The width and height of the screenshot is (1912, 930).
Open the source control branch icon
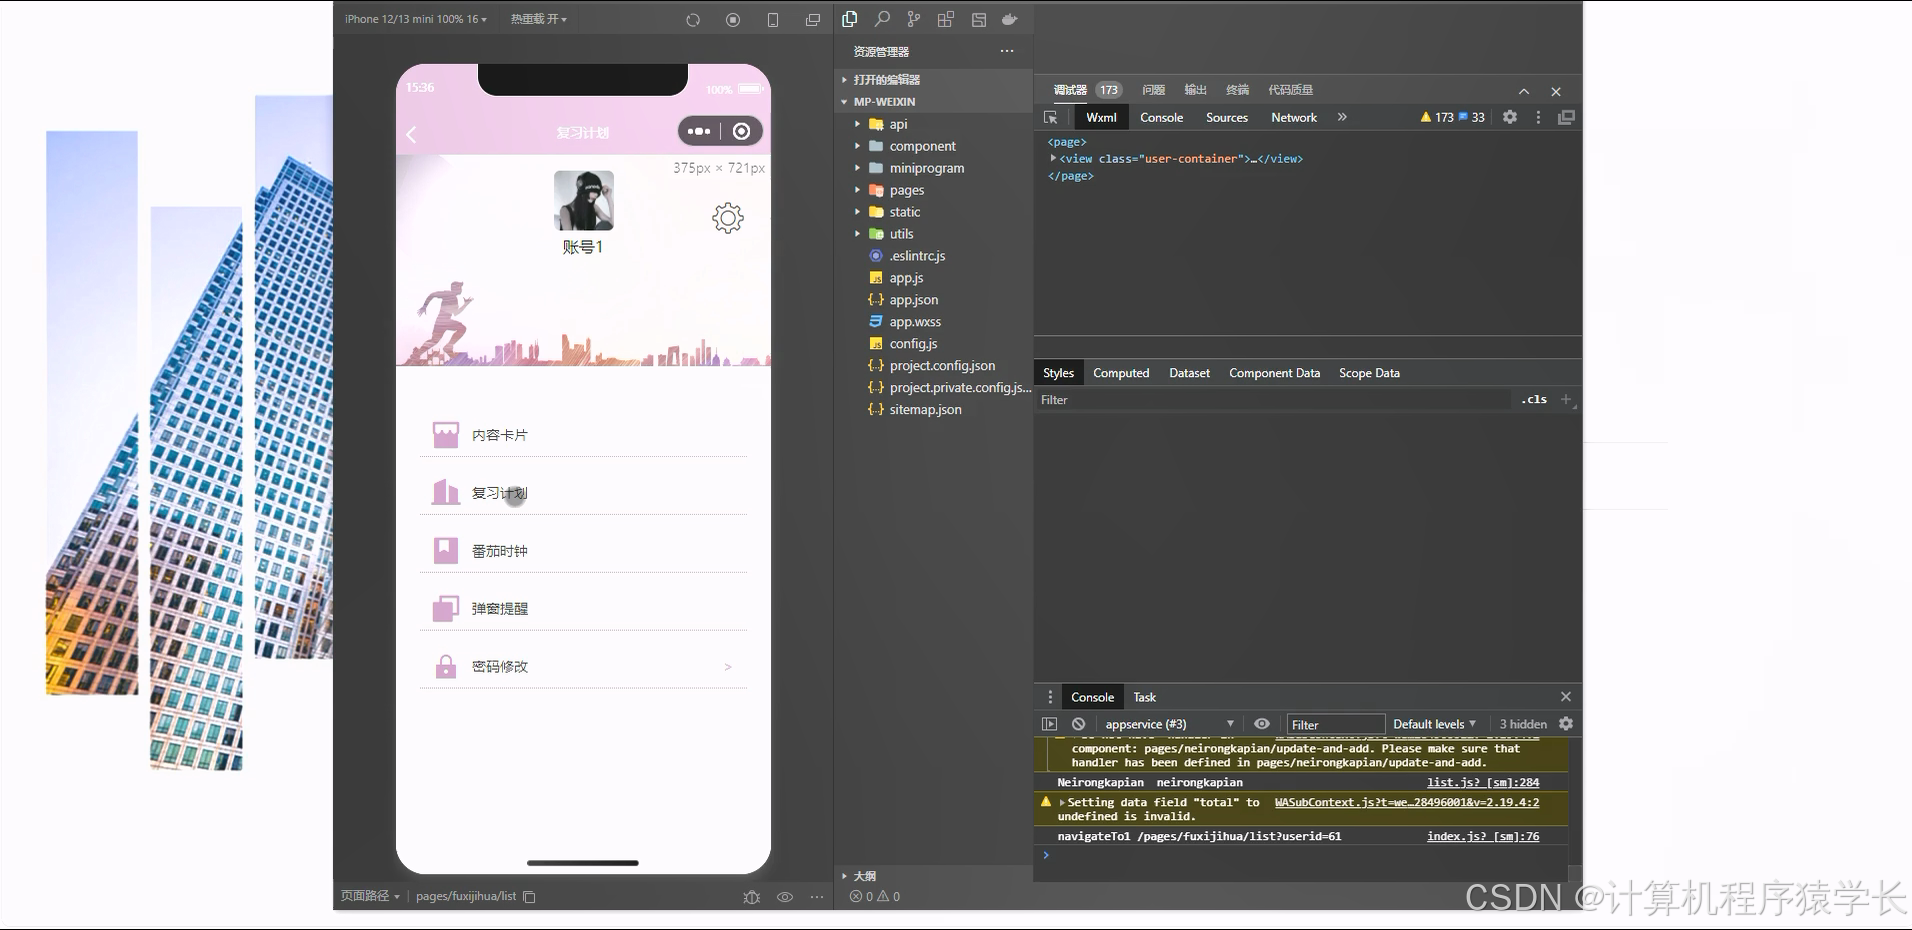[x=914, y=19]
